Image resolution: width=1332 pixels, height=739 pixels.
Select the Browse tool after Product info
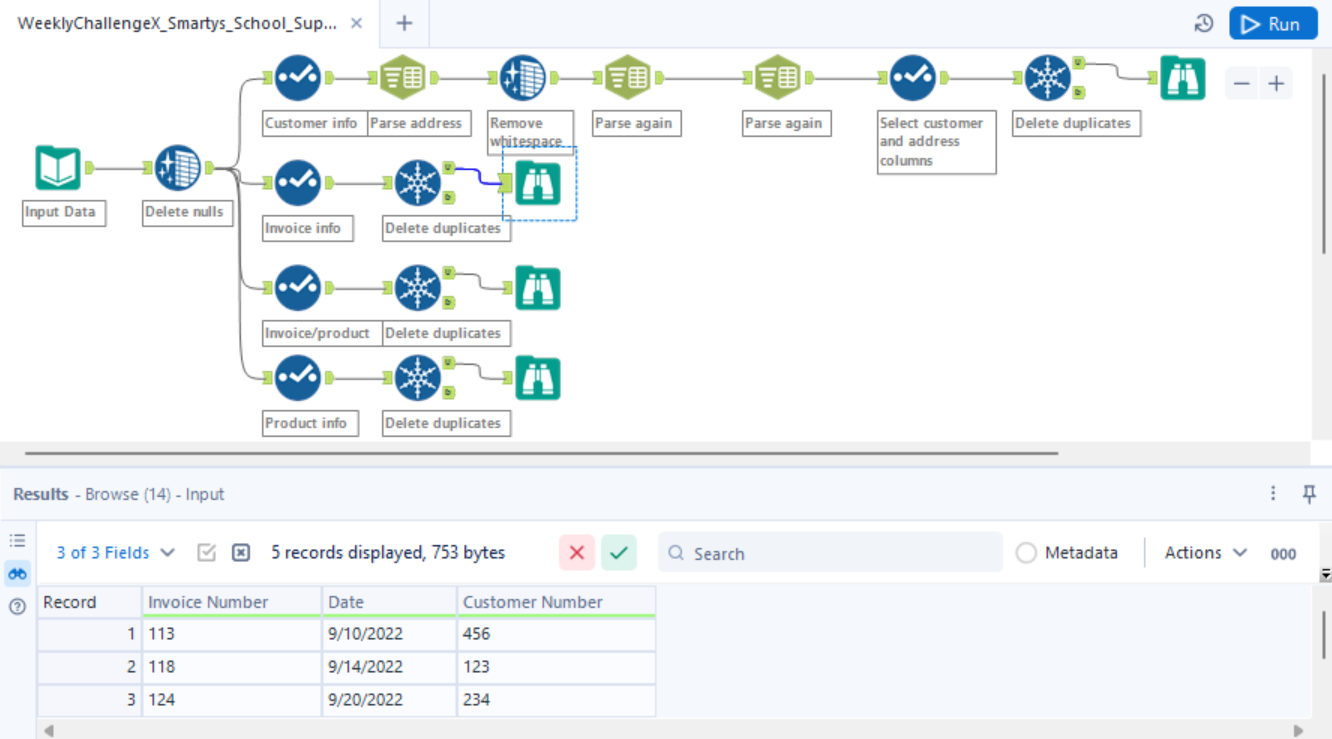[538, 379]
